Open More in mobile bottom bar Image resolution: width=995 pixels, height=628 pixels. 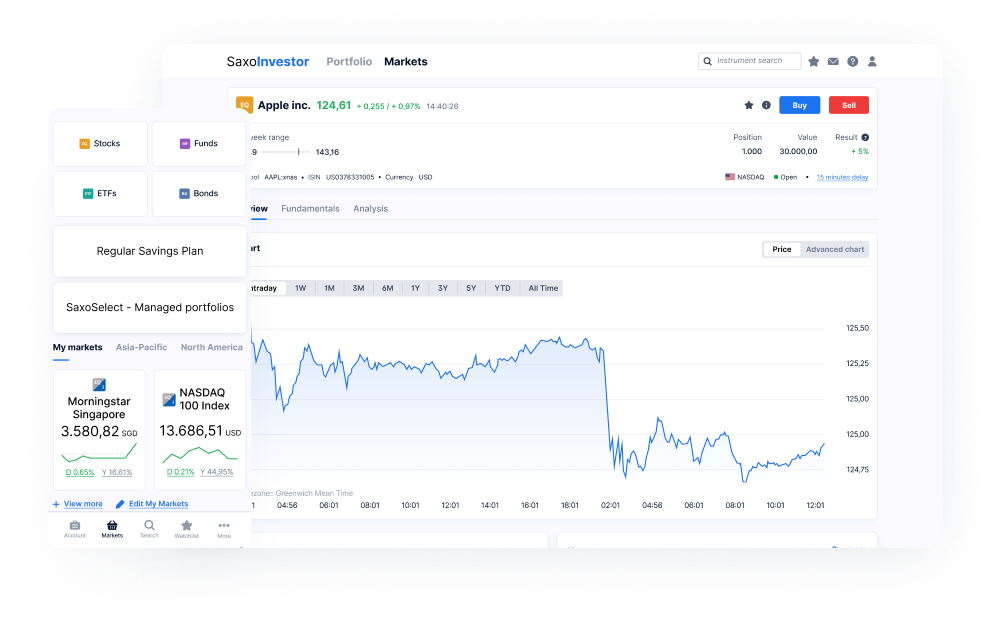click(x=224, y=529)
